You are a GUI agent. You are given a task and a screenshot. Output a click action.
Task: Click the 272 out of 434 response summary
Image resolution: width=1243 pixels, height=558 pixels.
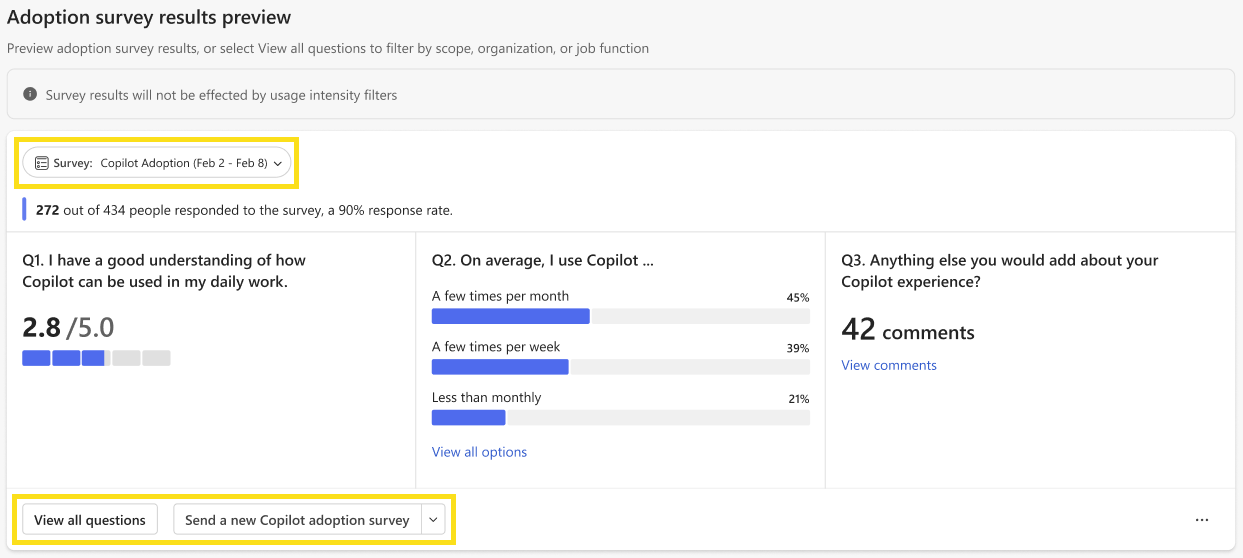pos(244,210)
